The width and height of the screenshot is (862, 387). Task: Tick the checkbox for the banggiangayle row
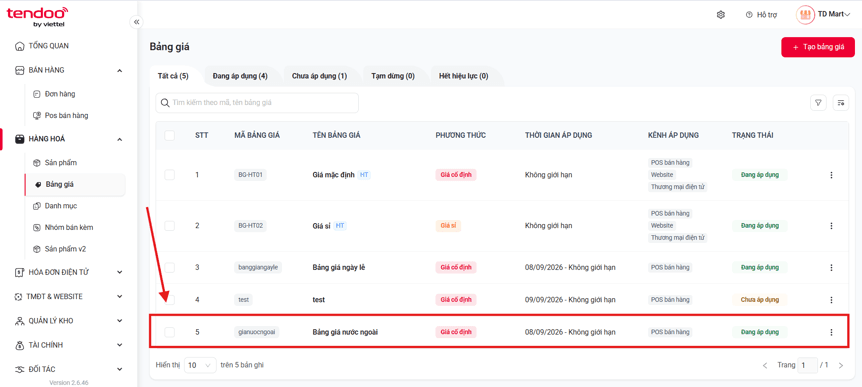pos(170,267)
